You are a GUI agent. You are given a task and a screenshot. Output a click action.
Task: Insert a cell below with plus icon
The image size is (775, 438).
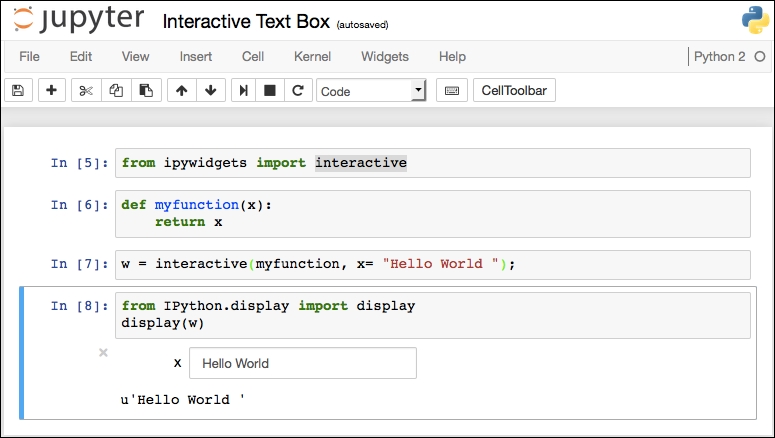pyautogui.click(x=51, y=90)
